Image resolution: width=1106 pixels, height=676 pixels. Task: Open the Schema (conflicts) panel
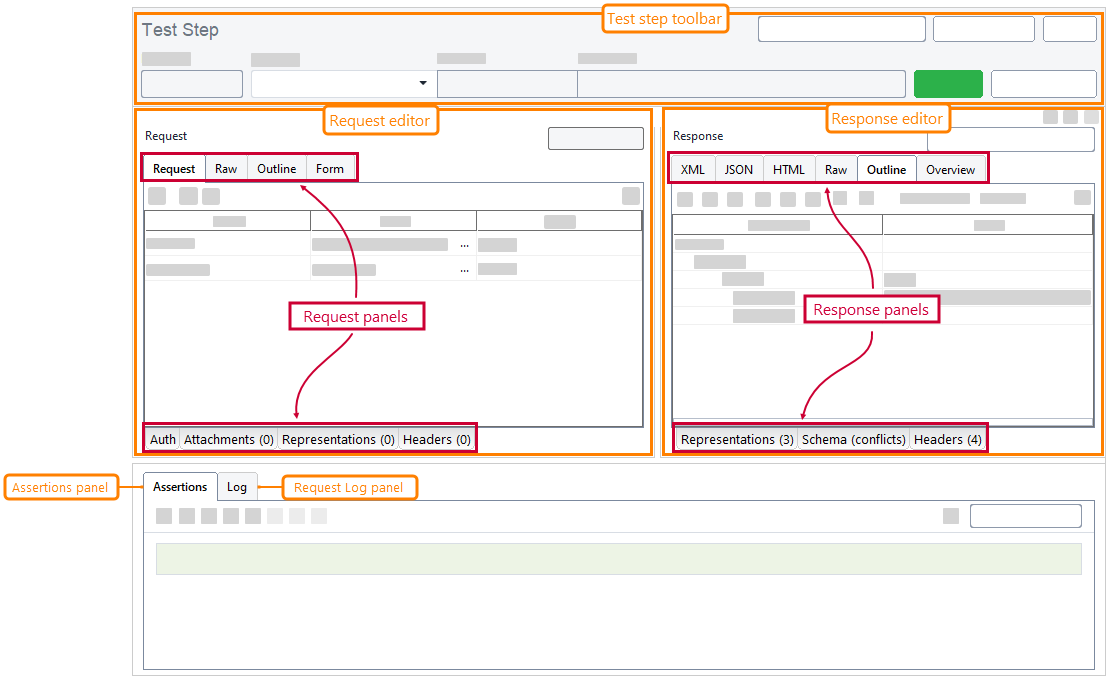click(852, 438)
